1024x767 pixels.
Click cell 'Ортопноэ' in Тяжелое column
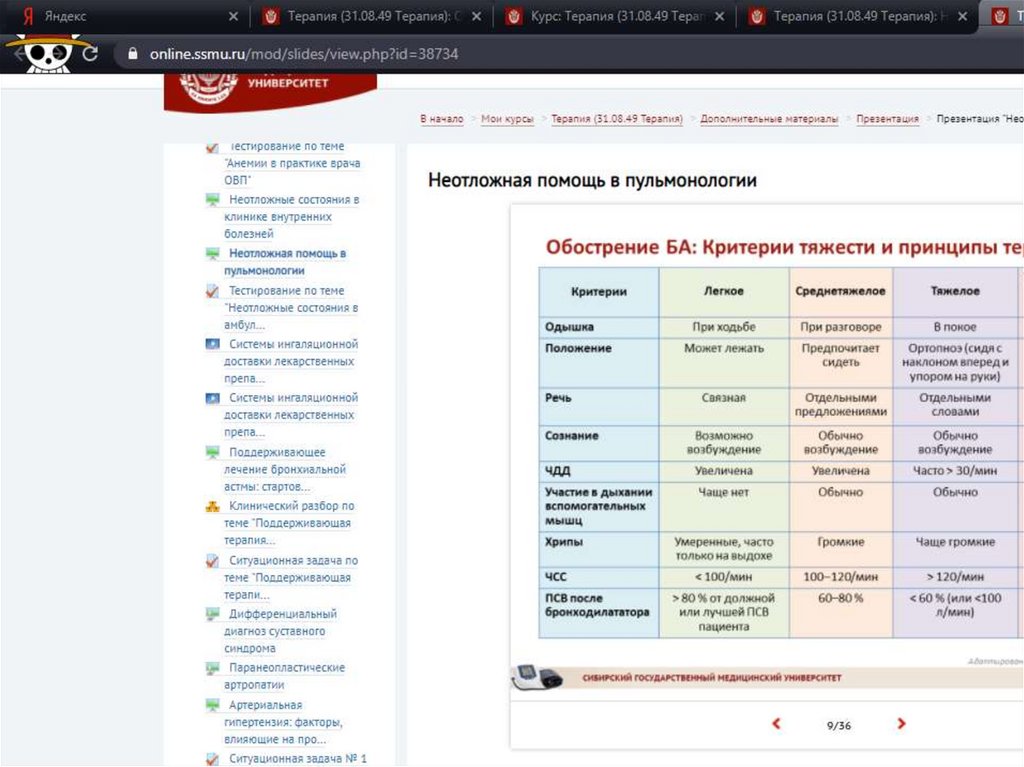[955, 362]
